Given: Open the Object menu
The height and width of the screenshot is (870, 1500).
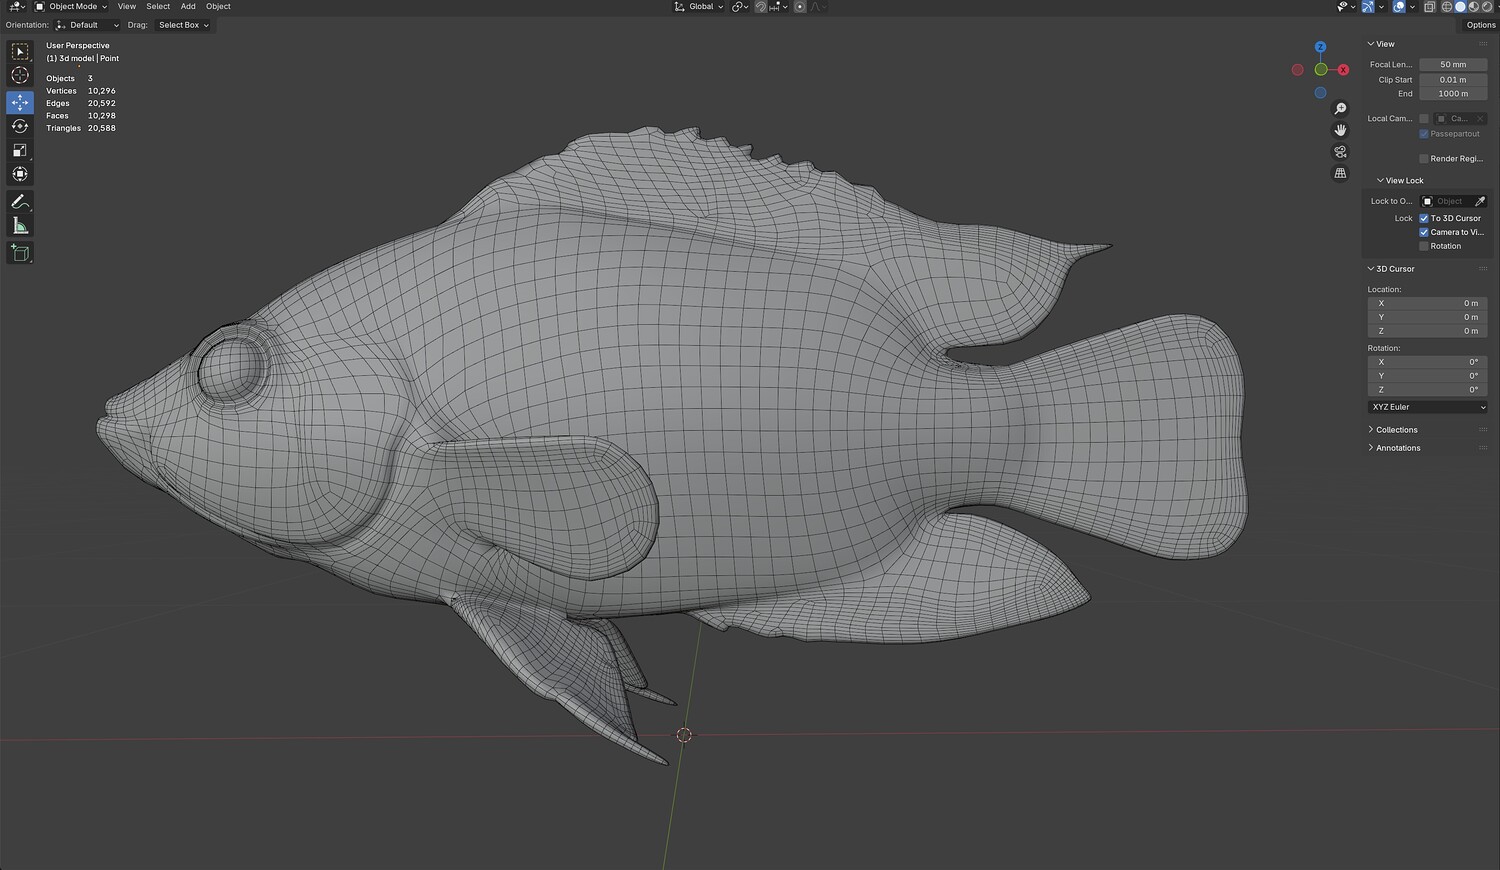Looking at the screenshot, I should (x=218, y=7).
